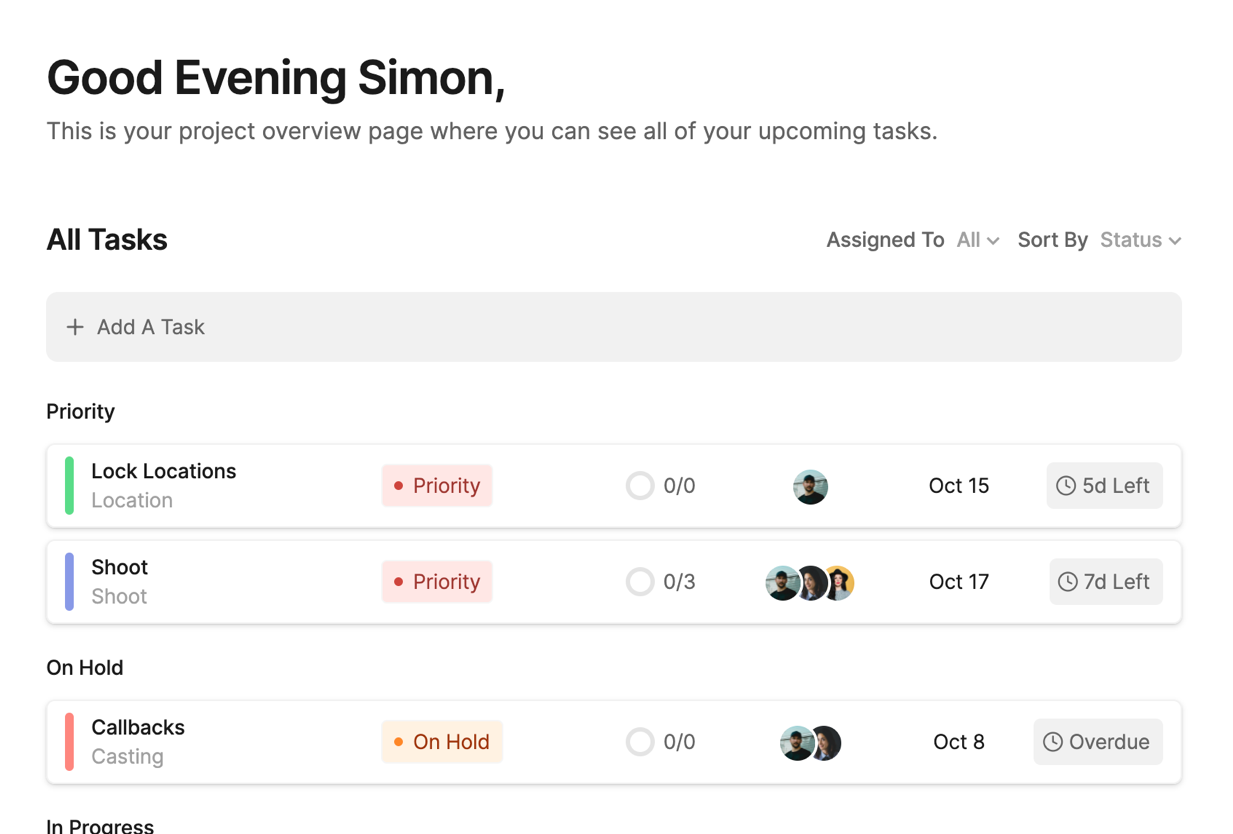The width and height of the screenshot is (1233, 834).
Task: Click the orange dot in On Hold tag
Action: coord(398,742)
